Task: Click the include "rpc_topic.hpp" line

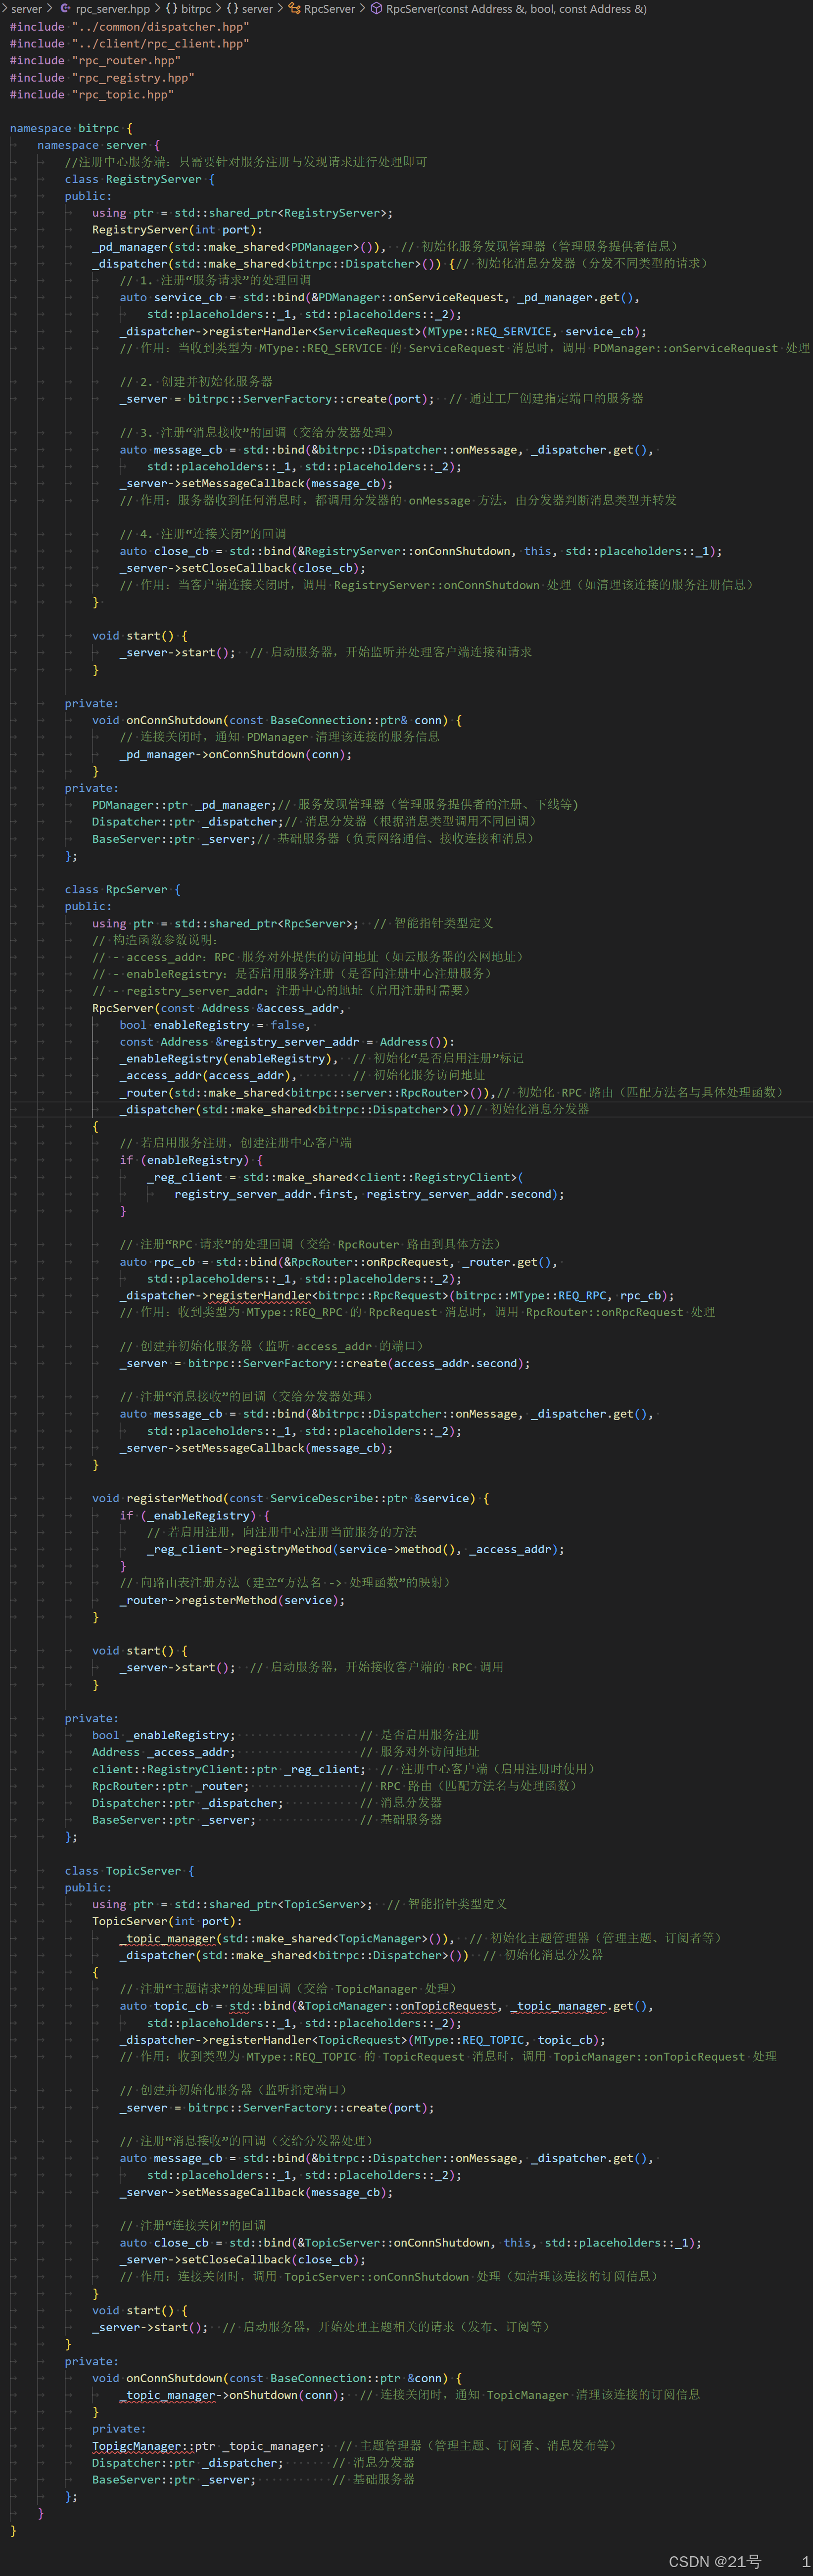Action: coord(92,95)
